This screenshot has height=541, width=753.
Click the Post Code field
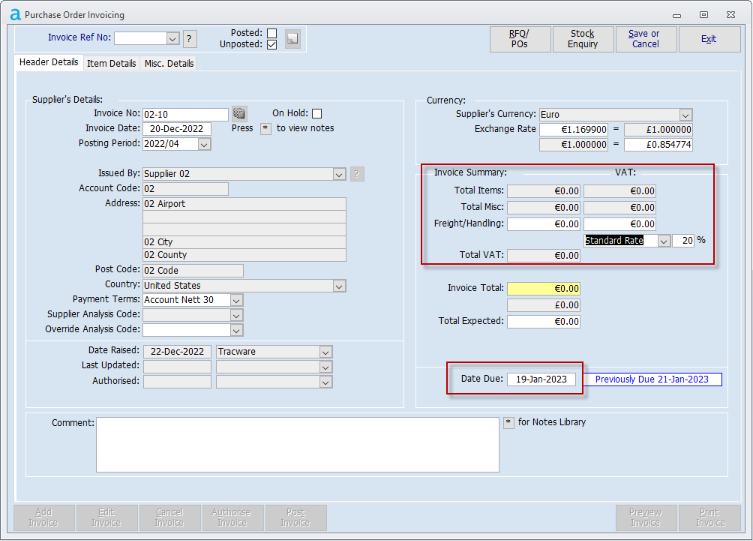click(193, 271)
